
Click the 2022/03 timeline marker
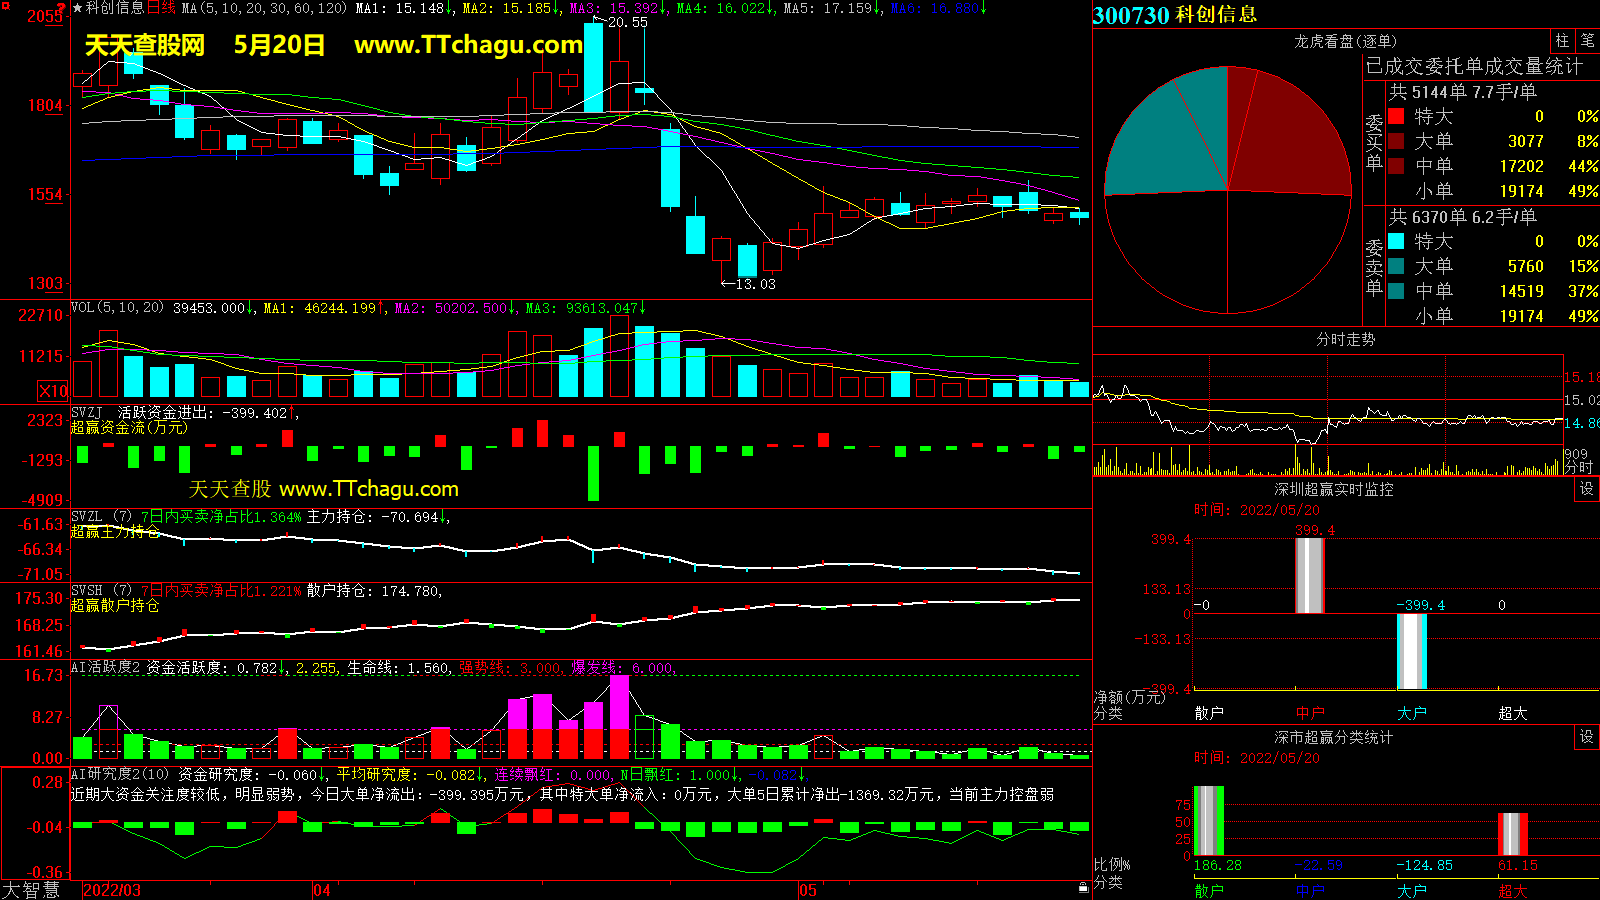(111, 890)
